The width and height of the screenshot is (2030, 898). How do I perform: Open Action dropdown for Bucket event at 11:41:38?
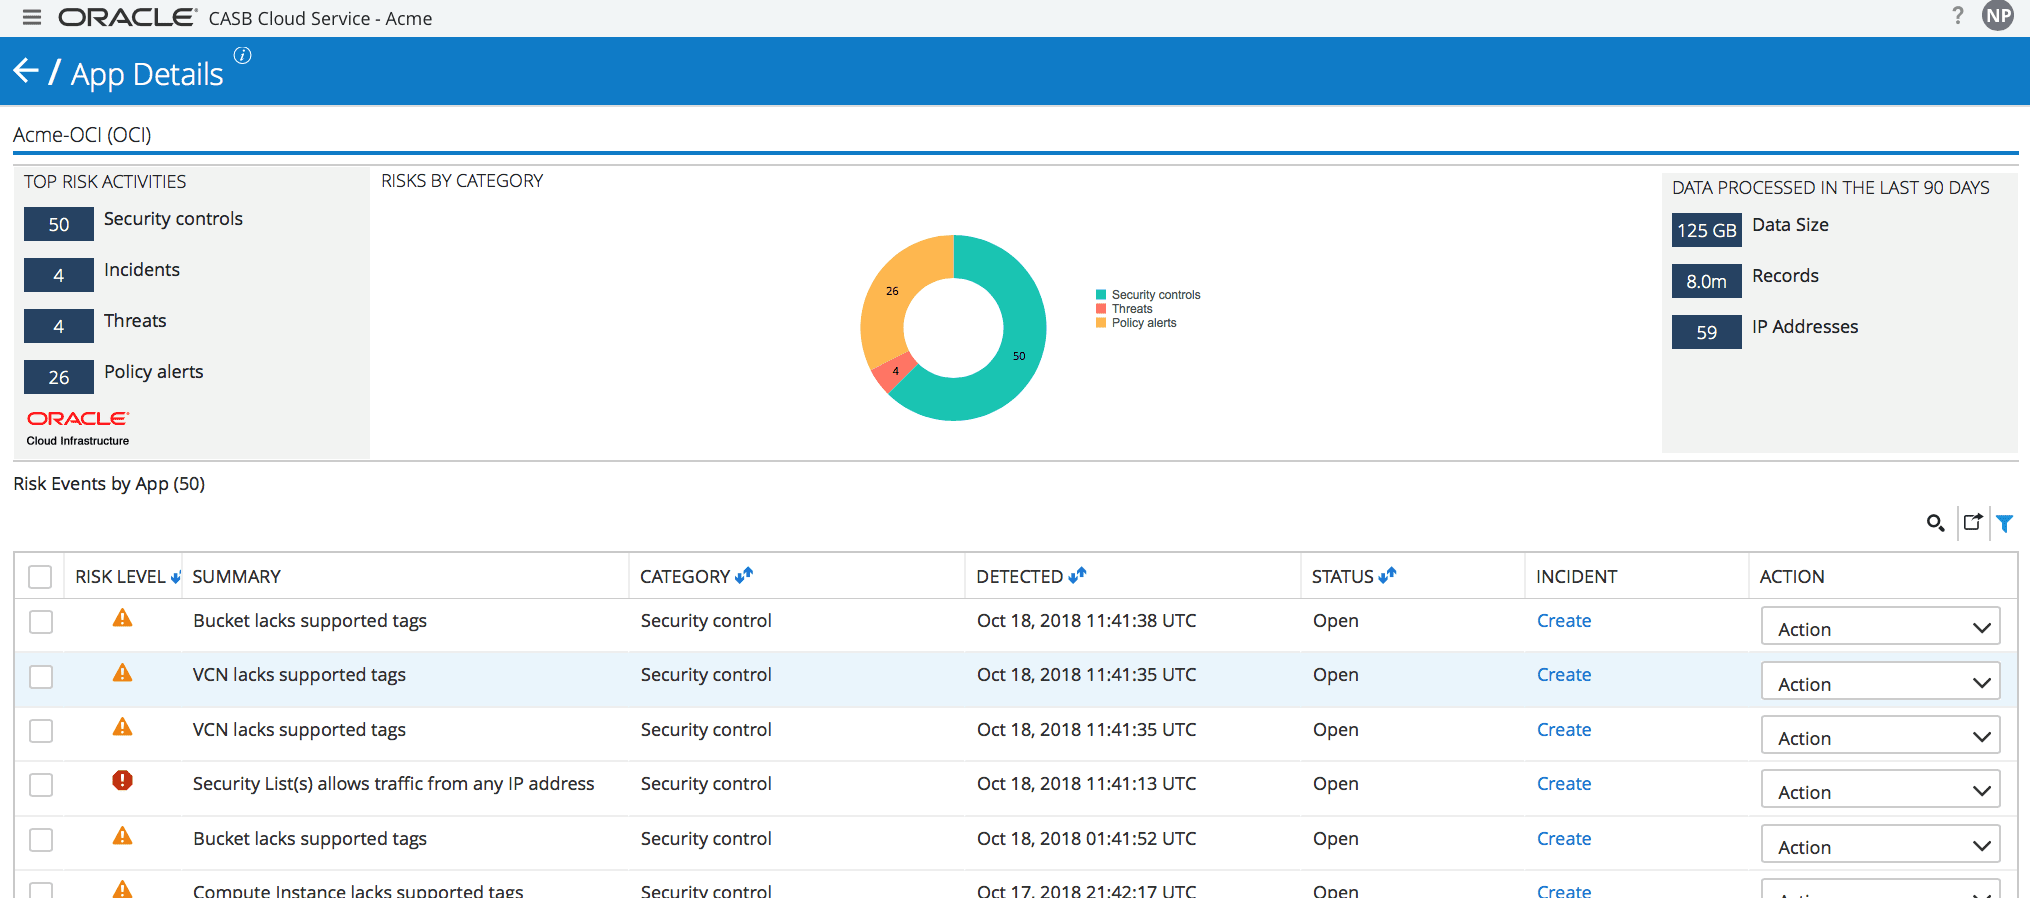point(1880,627)
